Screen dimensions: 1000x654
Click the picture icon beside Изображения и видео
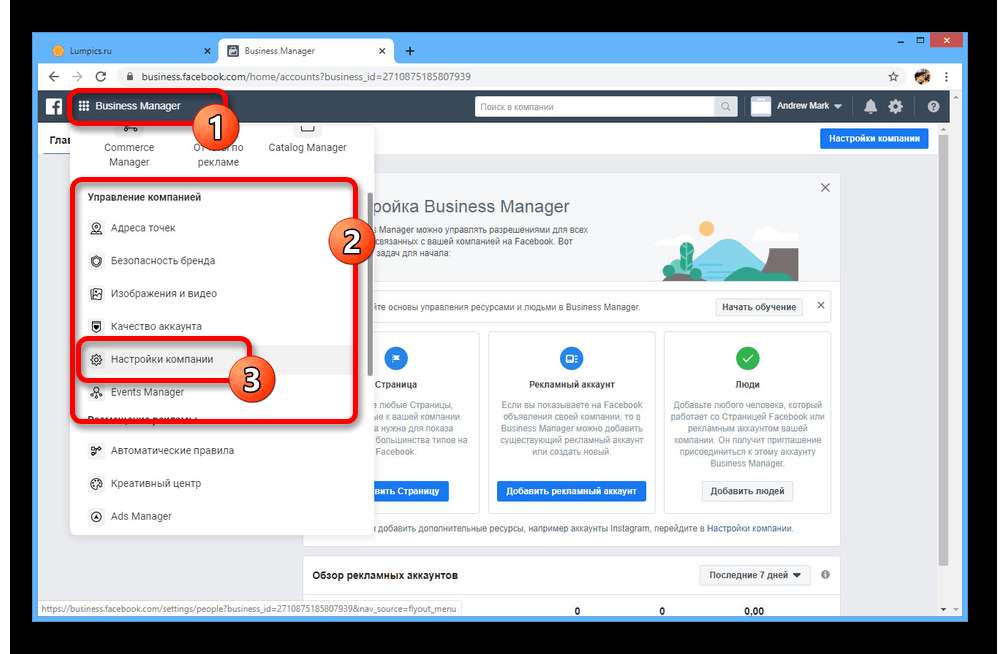[96, 294]
